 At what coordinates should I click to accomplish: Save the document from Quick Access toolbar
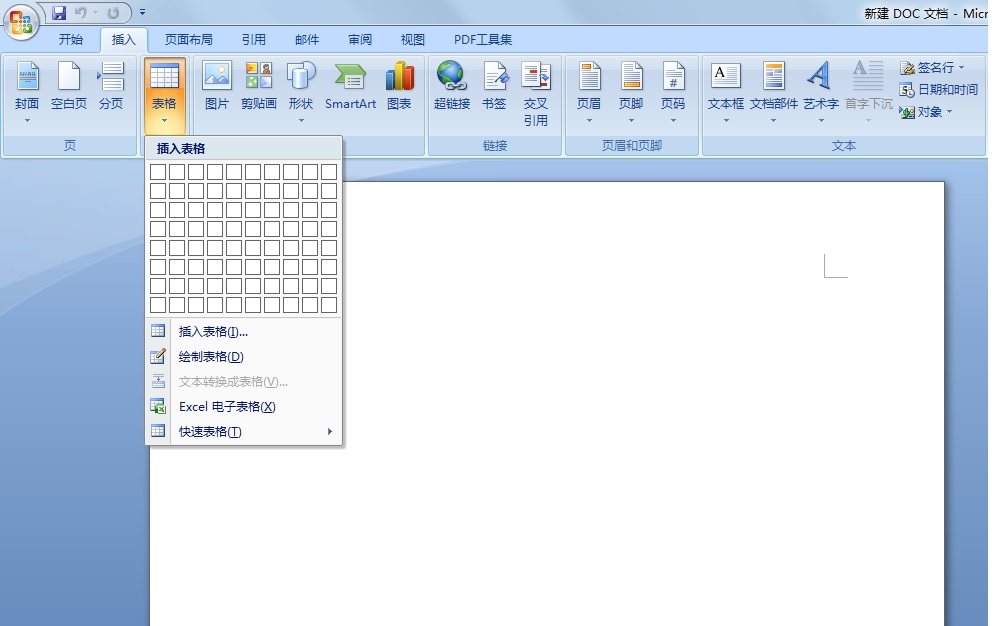[59, 12]
